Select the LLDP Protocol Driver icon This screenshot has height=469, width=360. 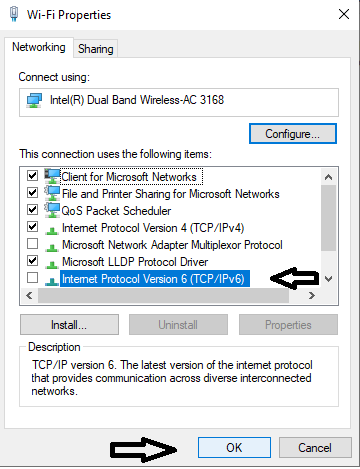pos(52,264)
